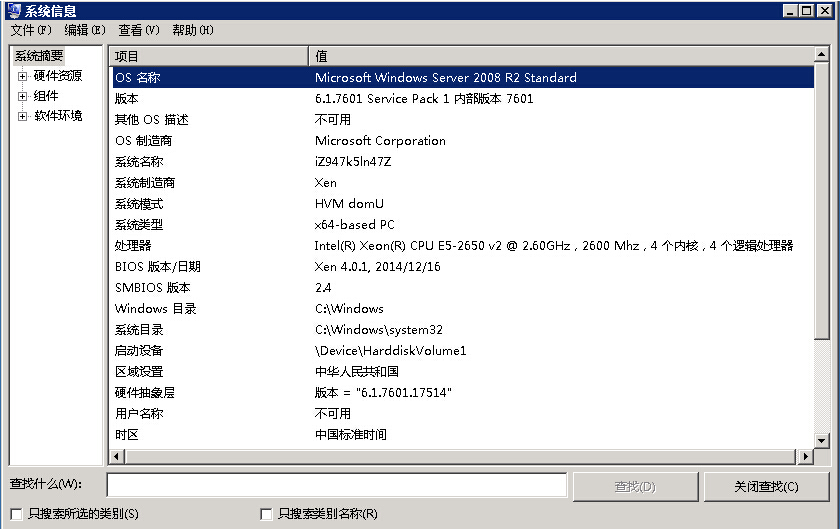
Task: Click the value iZ947k5ln47Z
Action: tap(353, 161)
